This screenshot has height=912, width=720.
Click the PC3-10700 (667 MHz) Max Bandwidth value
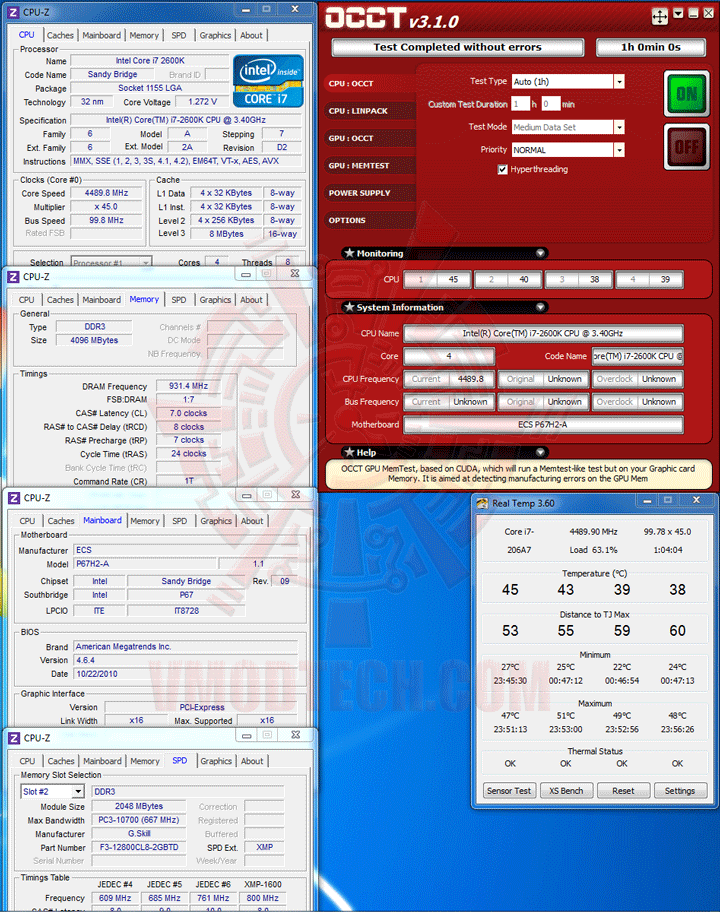point(139,820)
